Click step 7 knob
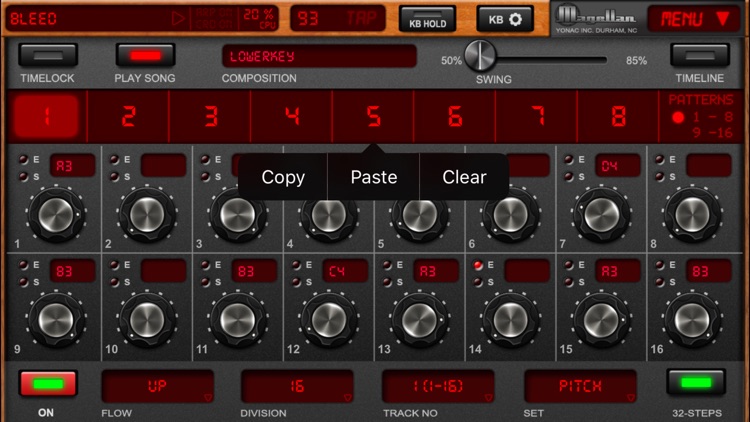The width and height of the screenshot is (750, 422). 601,214
